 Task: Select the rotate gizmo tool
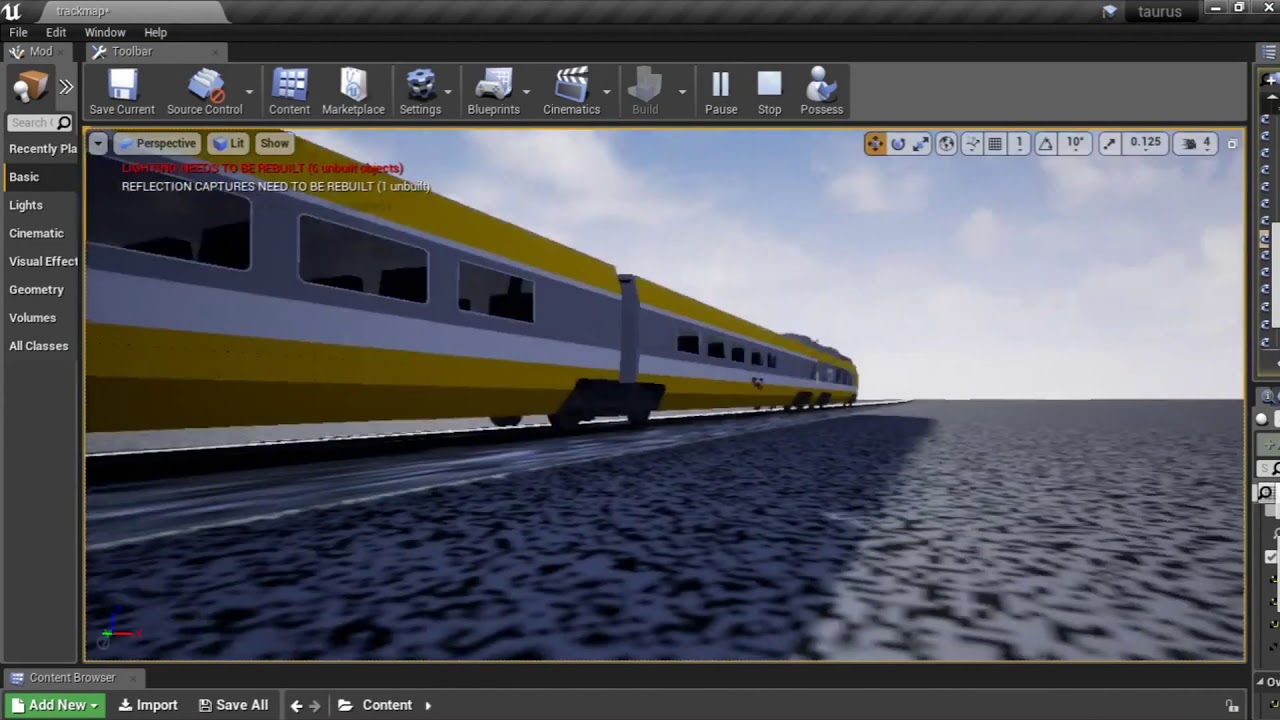coord(898,144)
